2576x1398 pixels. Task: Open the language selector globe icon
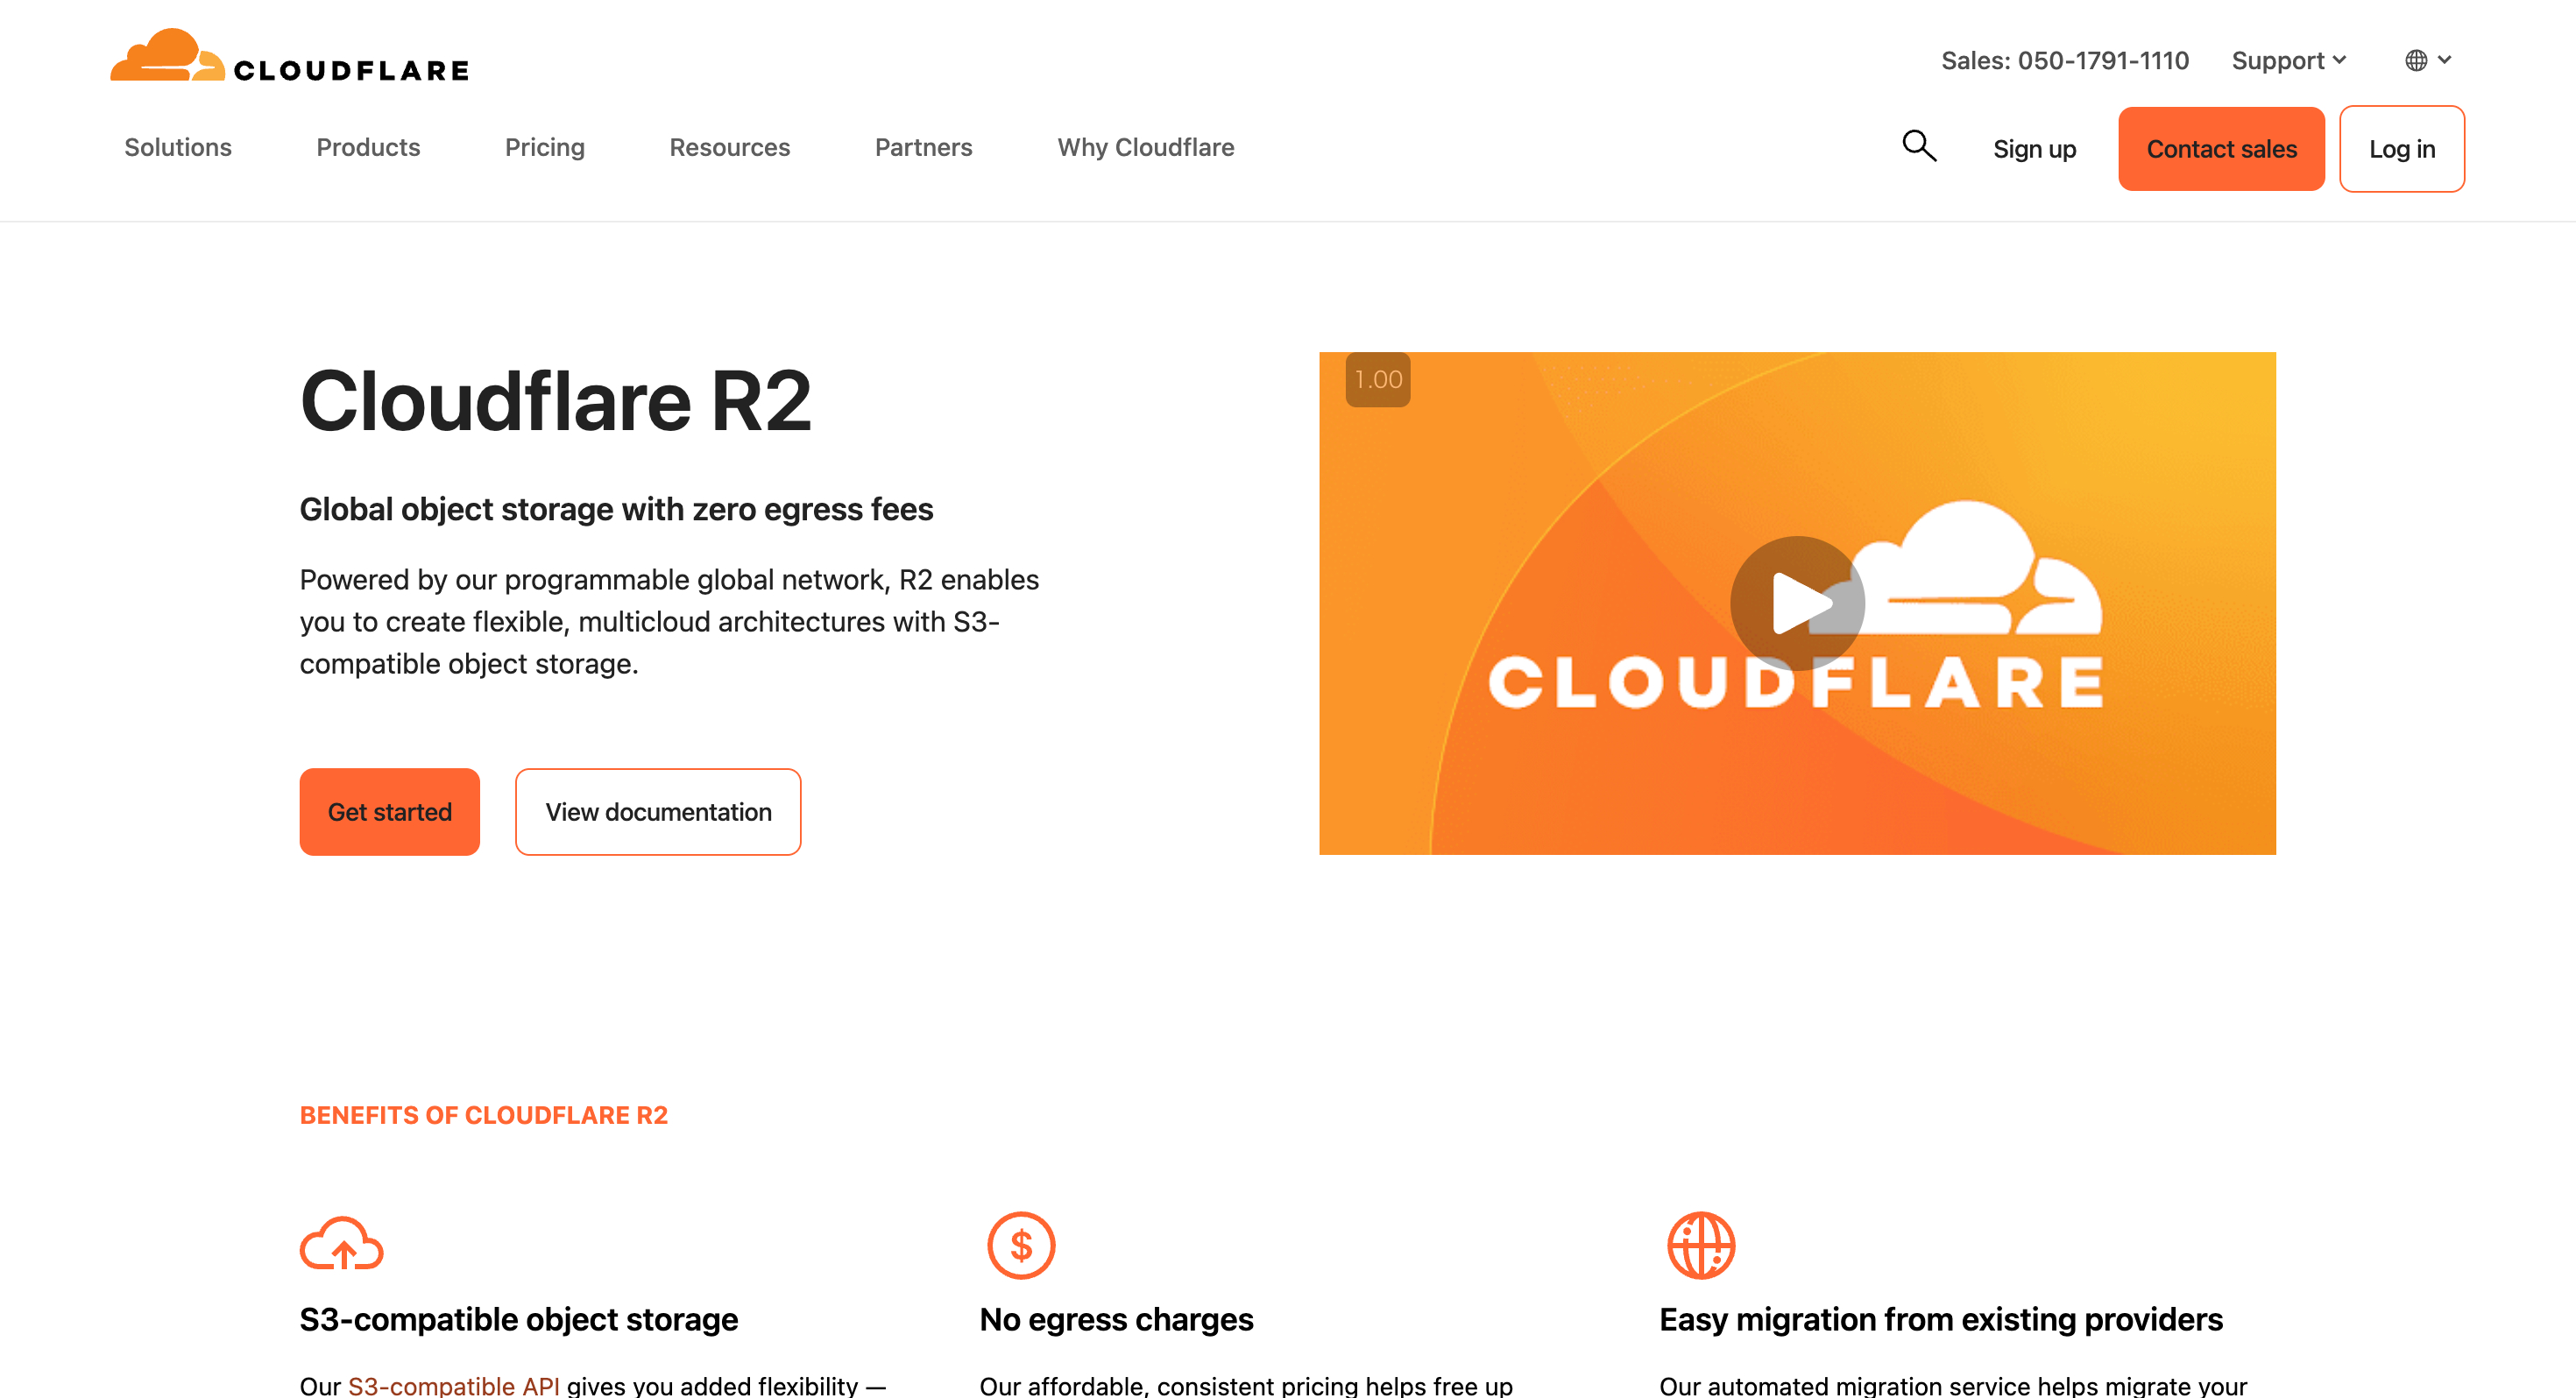click(x=2419, y=60)
